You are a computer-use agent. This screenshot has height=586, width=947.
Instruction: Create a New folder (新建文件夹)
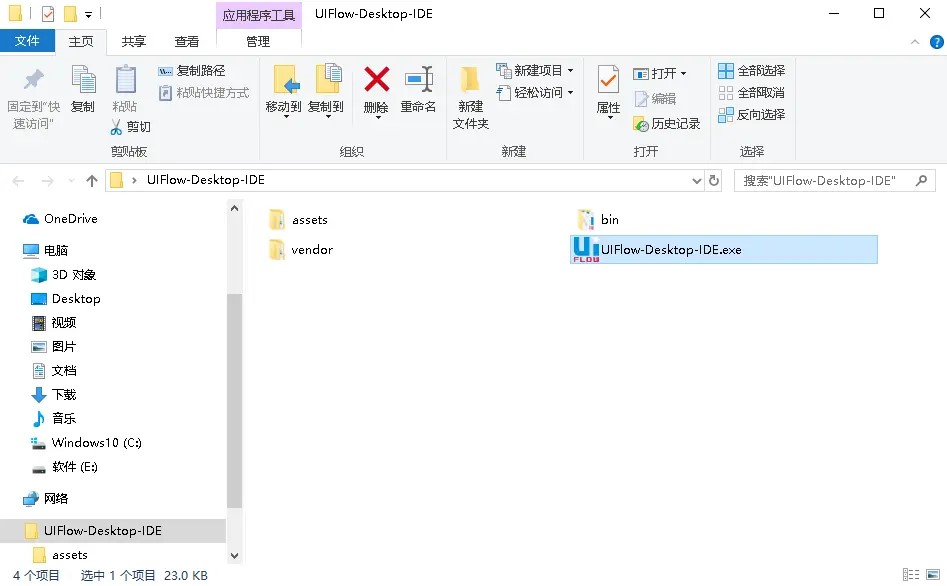pos(470,98)
